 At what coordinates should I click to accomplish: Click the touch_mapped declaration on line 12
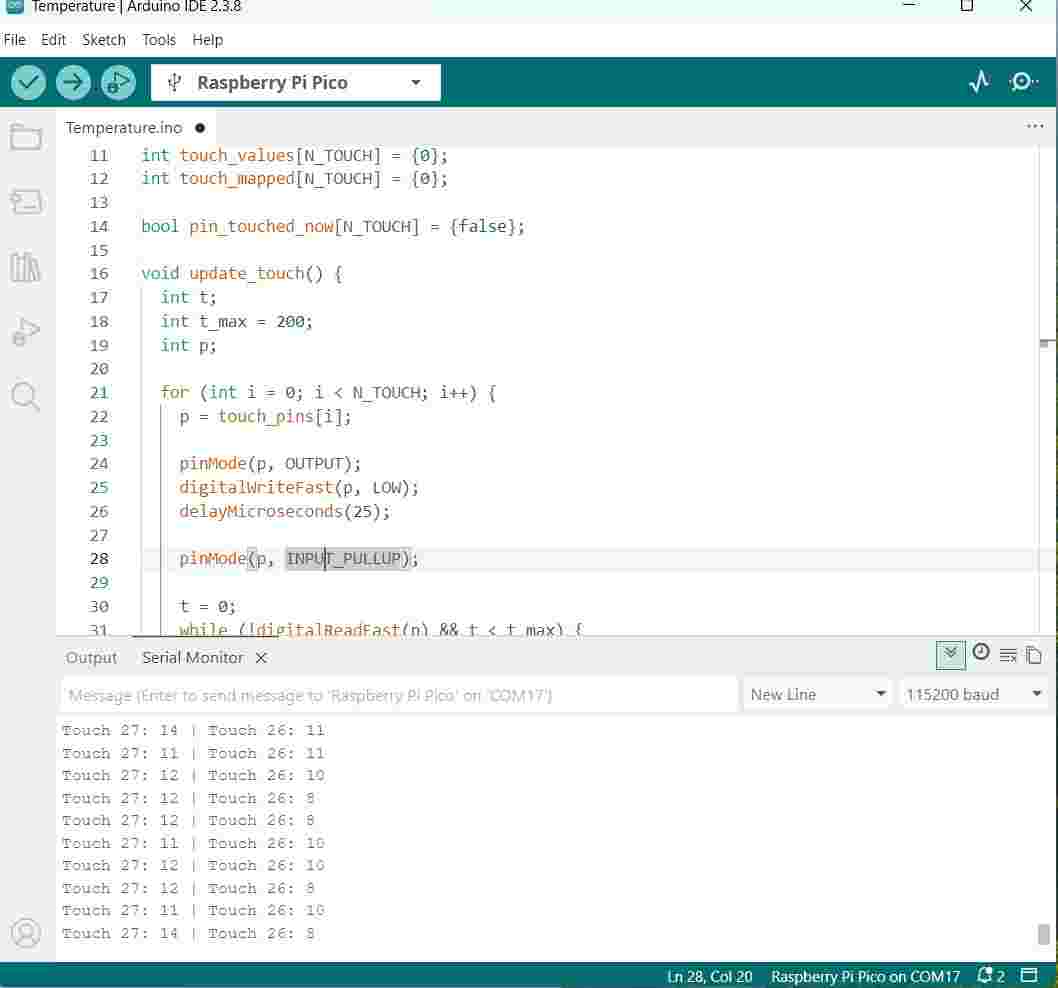click(294, 179)
